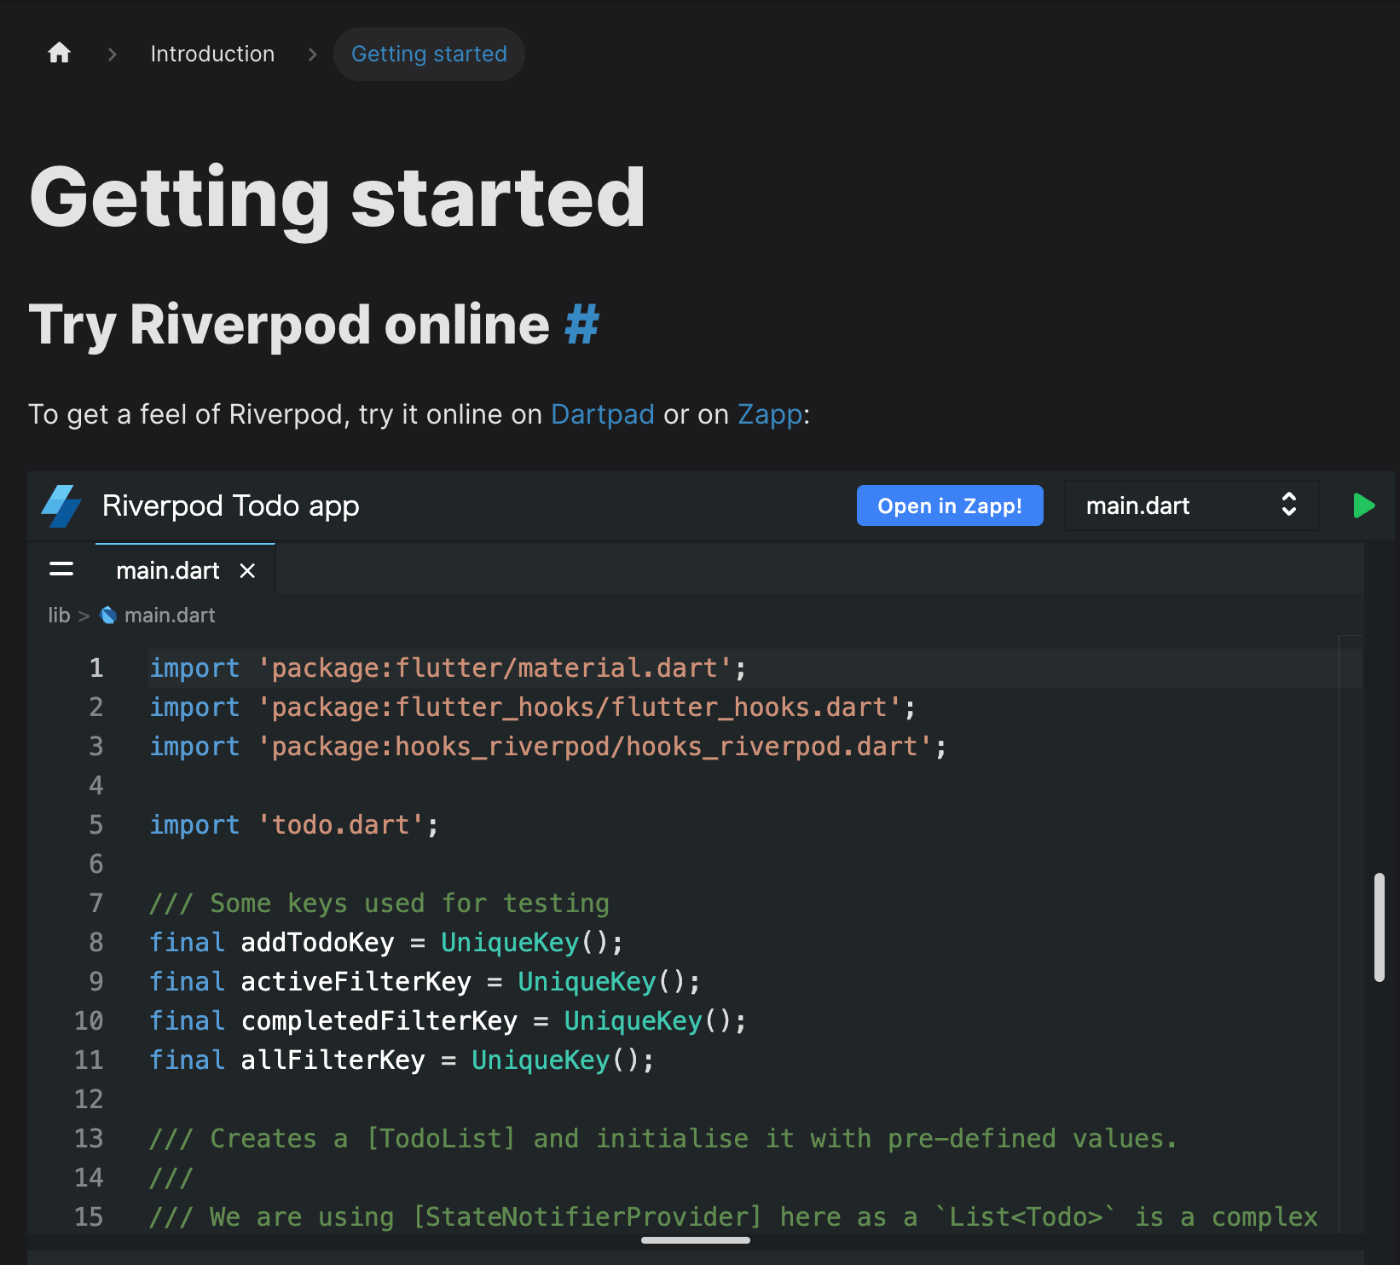Click the 'package:flutter_hooks/flutter_hooks.dart' string
The image size is (1400, 1265).
(x=580, y=707)
